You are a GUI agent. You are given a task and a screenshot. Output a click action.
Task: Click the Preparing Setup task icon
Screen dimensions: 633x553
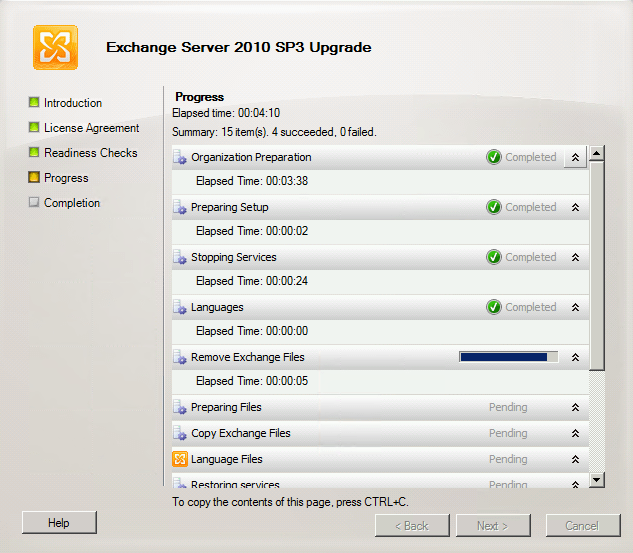[180, 207]
